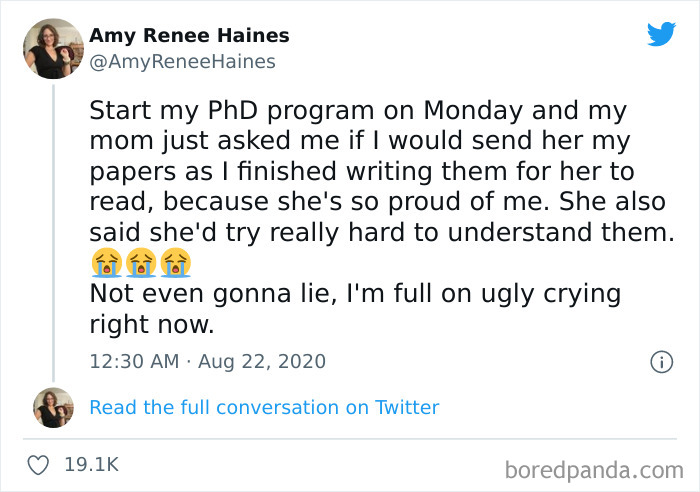
Task: Click the last crying face emoji
Action: point(175,263)
